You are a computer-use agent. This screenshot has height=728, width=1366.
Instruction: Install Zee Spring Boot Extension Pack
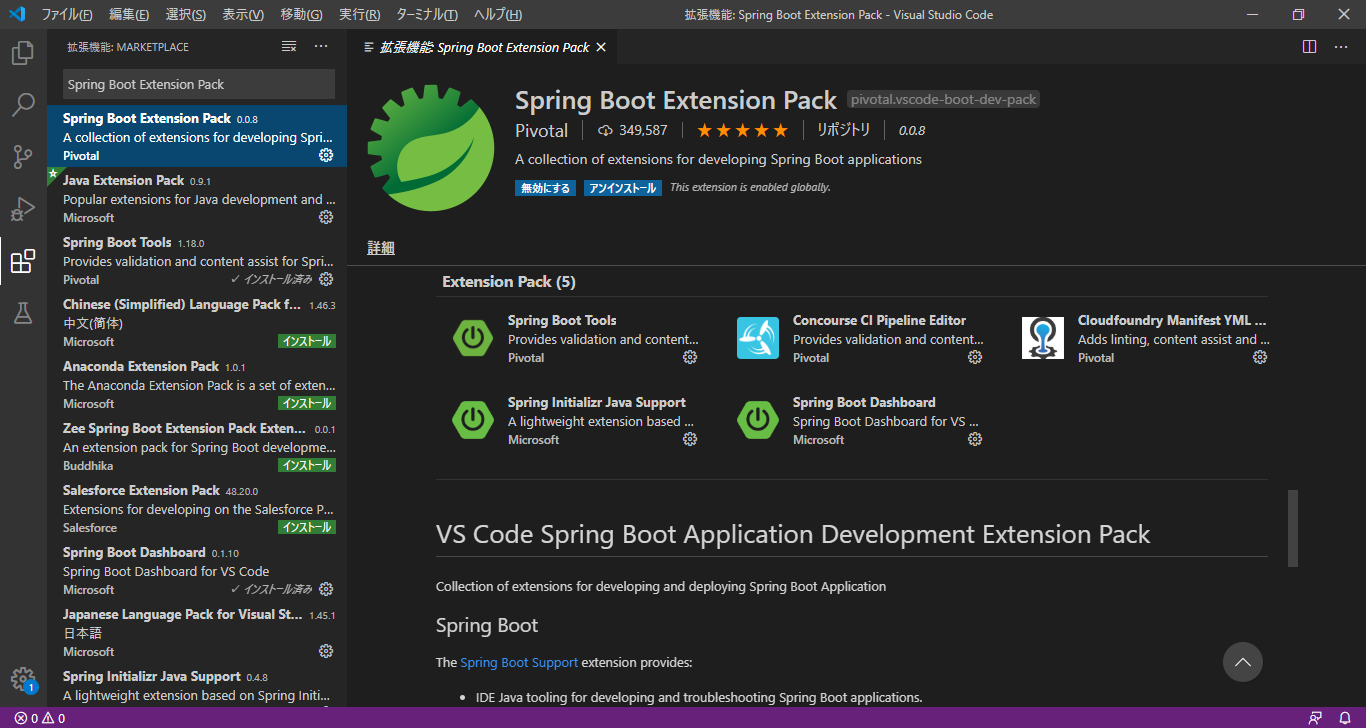click(307, 465)
